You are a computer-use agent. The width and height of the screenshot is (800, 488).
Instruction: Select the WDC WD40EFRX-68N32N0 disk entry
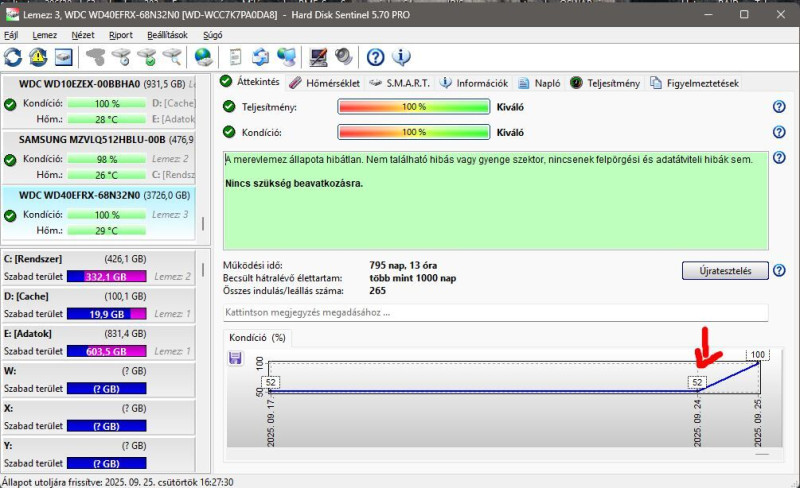point(99,213)
